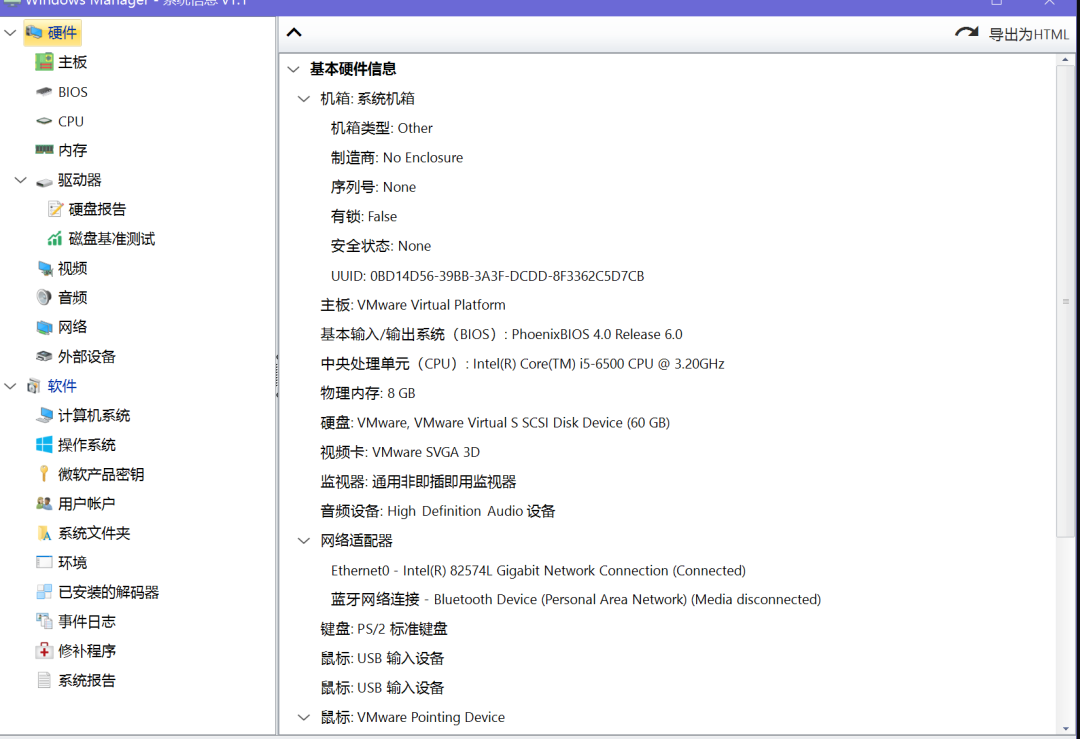Image resolution: width=1080 pixels, height=739 pixels.
Task: Select the 硬盘报告 label in the tree
Action: pos(97,209)
